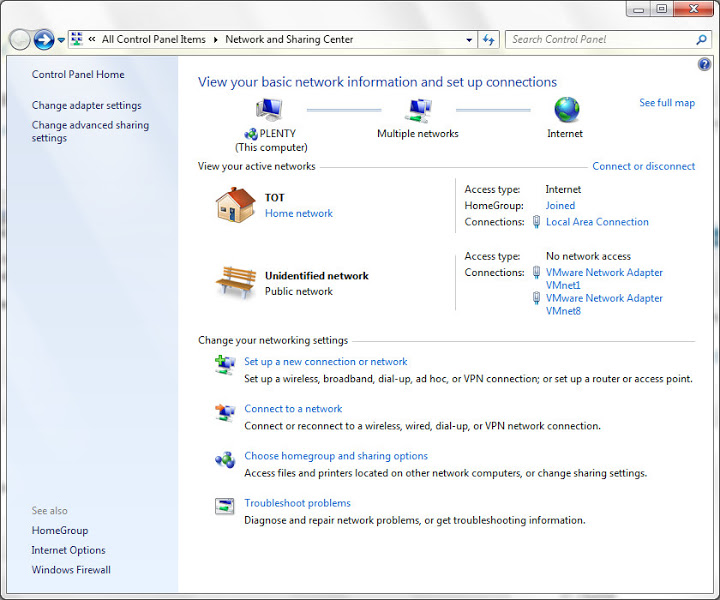The height and width of the screenshot is (600, 720).
Task: Click the Troubleshoot problems icon
Action: tap(225, 506)
